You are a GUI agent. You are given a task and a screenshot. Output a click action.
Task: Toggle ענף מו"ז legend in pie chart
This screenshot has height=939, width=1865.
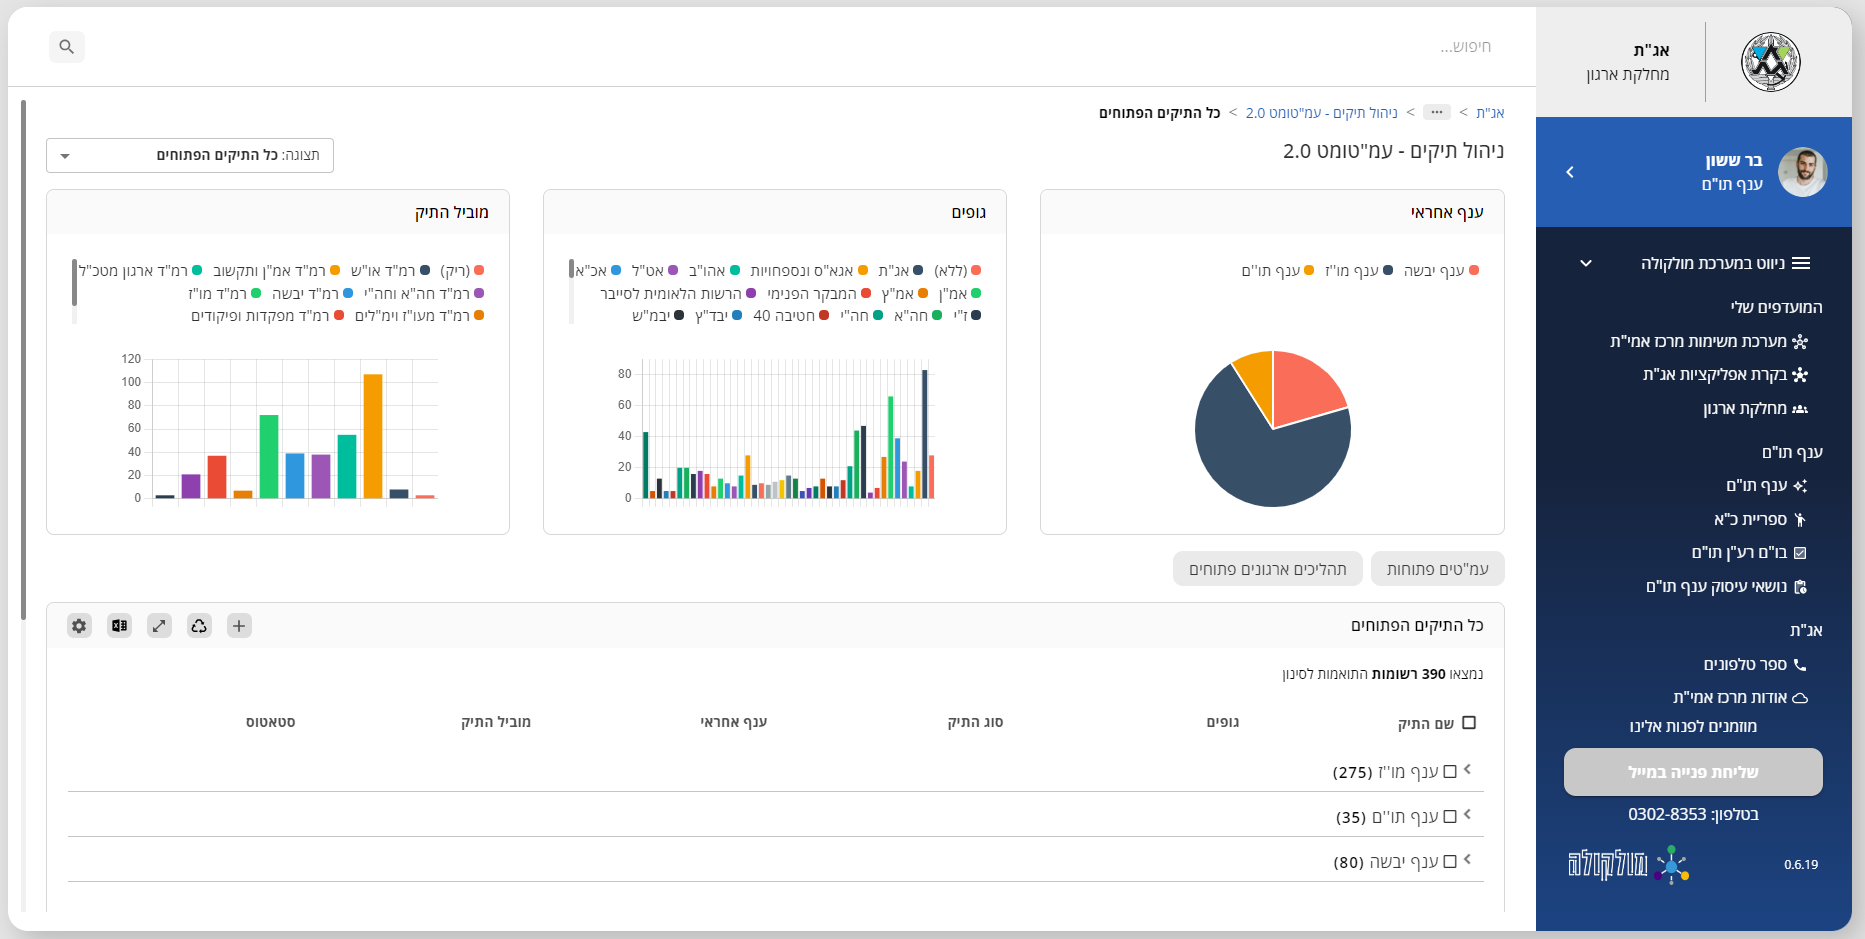[x=1359, y=270]
